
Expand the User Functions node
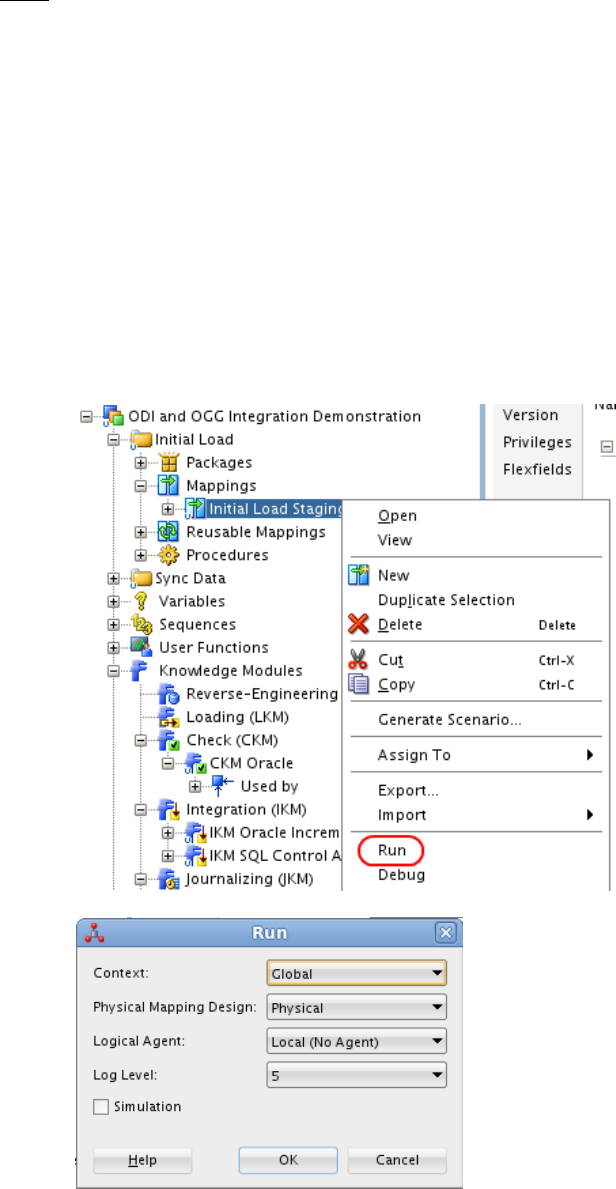(114, 648)
